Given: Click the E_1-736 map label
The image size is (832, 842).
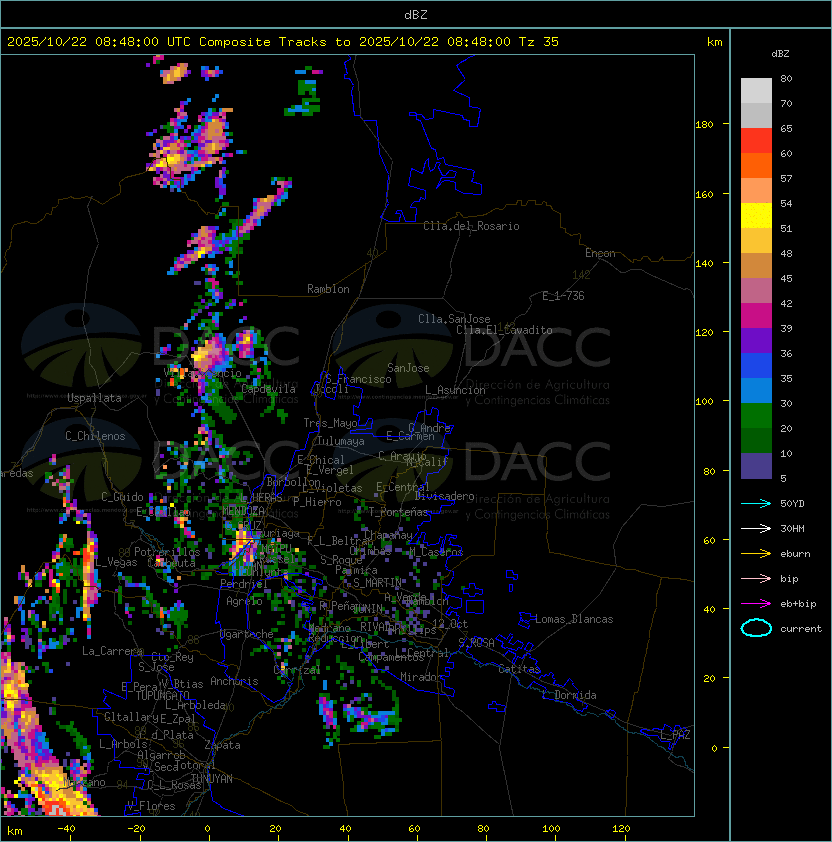Looking at the screenshot, I should (563, 296).
